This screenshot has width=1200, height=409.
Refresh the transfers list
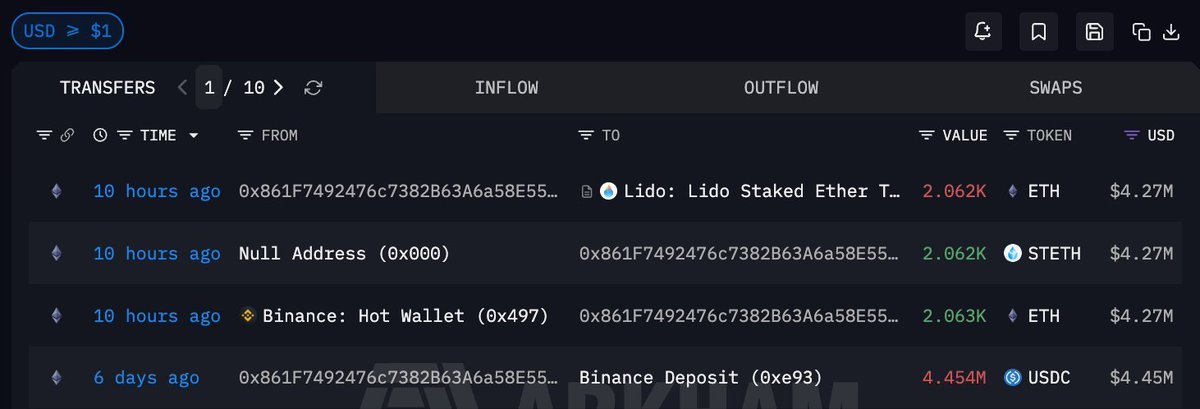[x=313, y=88]
